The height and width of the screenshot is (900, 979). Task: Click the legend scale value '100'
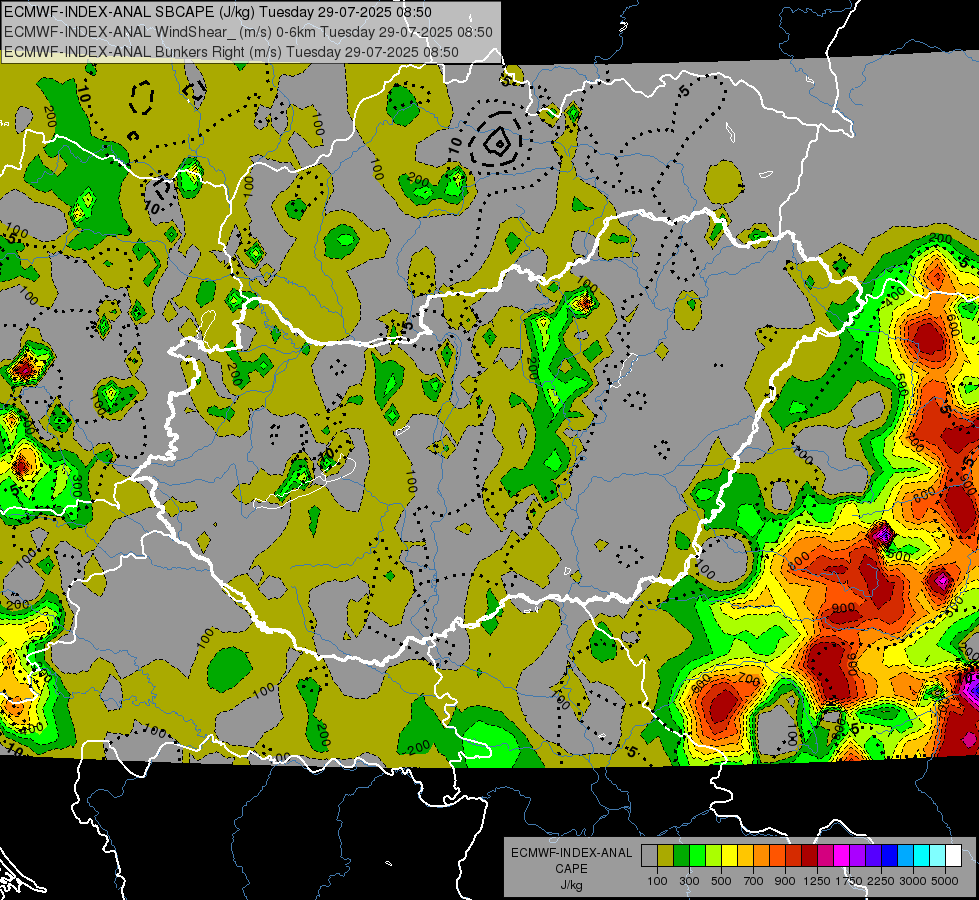657,881
